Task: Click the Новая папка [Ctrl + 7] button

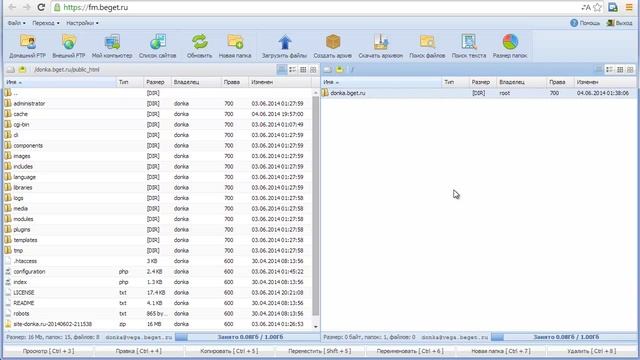Action: pyautogui.click(x=500, y=351)
